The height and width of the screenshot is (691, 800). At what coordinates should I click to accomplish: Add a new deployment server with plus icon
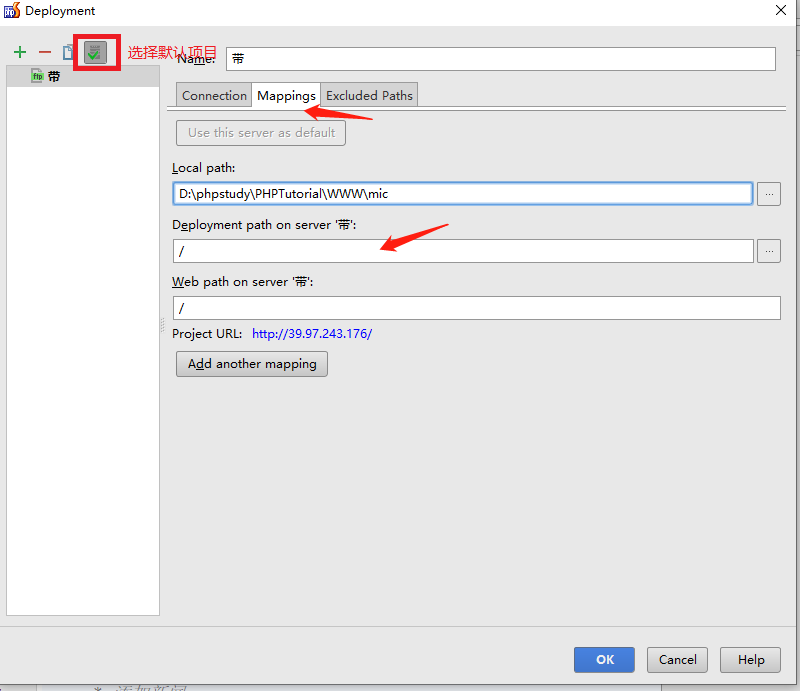pyautogui.click(x=20, y=52)
